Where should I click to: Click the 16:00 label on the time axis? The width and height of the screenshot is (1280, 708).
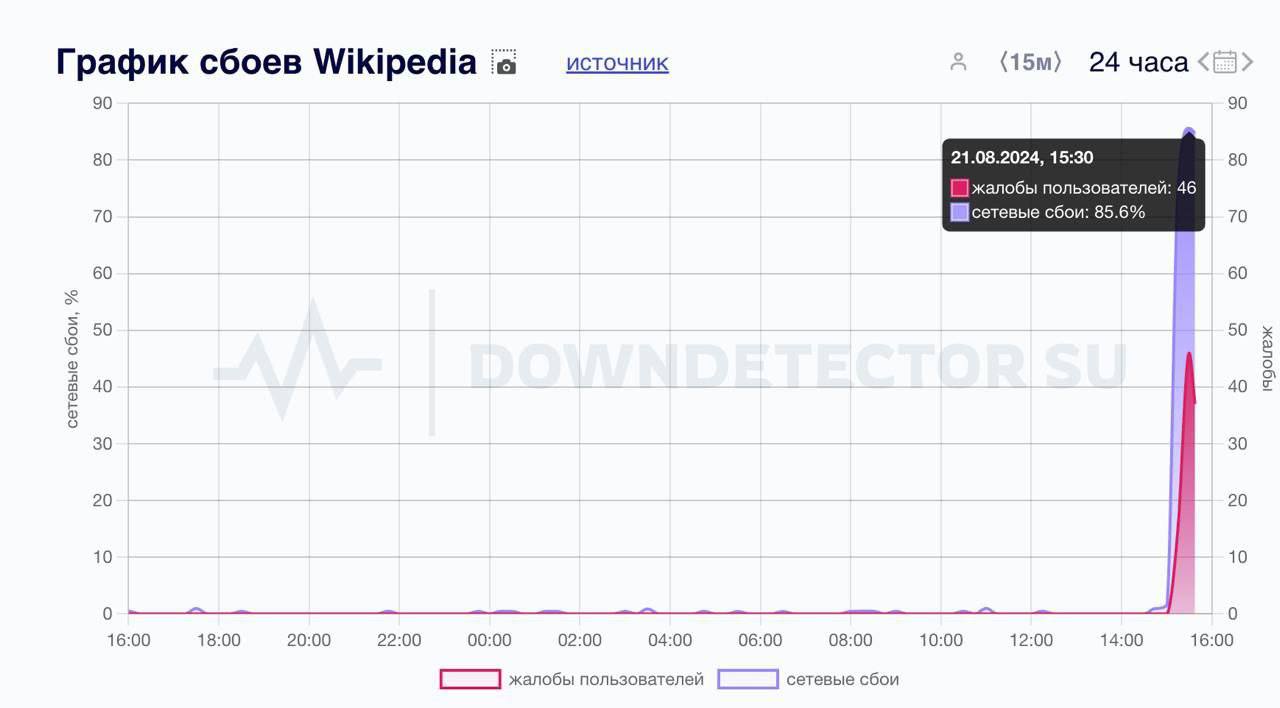pos(129,638)
